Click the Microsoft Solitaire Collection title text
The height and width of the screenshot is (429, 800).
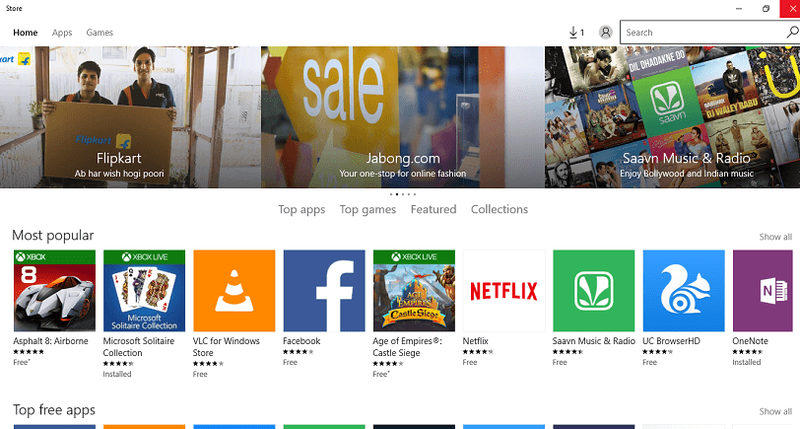[x=138, y=347]
